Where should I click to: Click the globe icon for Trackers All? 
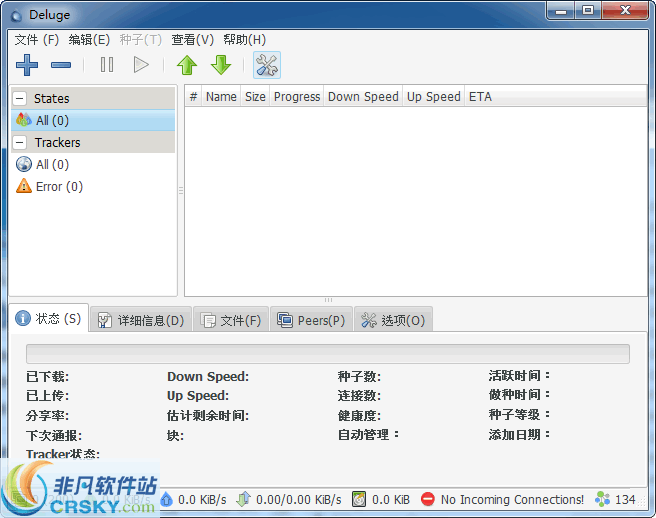24,164
